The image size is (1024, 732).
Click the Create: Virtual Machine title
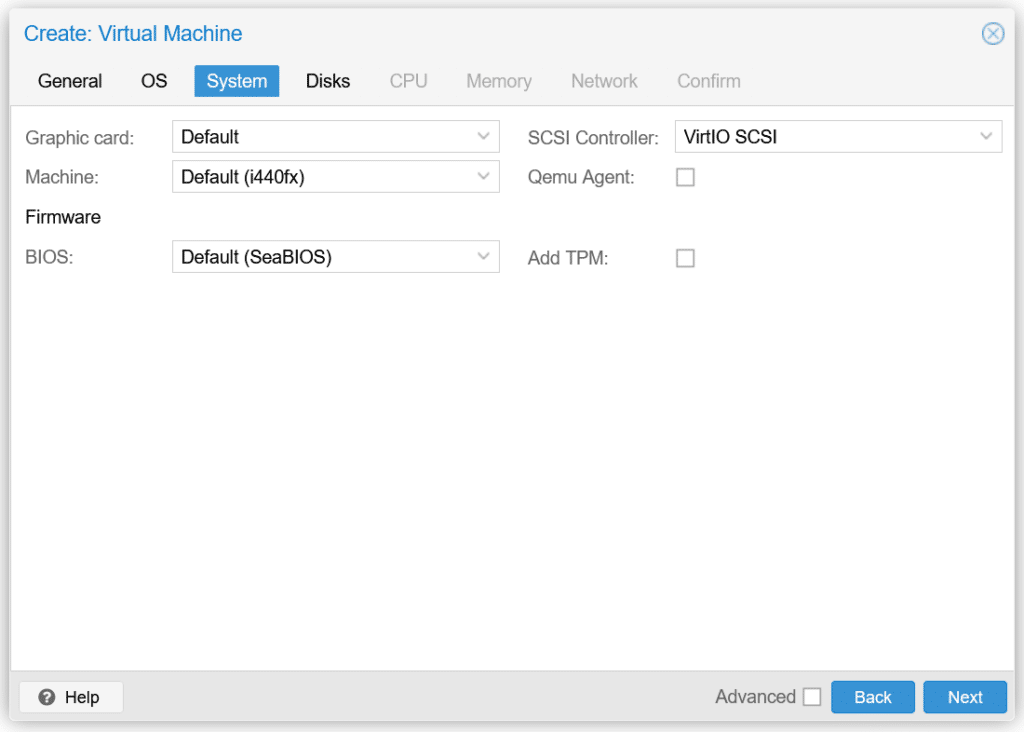(x=133, y=33)
